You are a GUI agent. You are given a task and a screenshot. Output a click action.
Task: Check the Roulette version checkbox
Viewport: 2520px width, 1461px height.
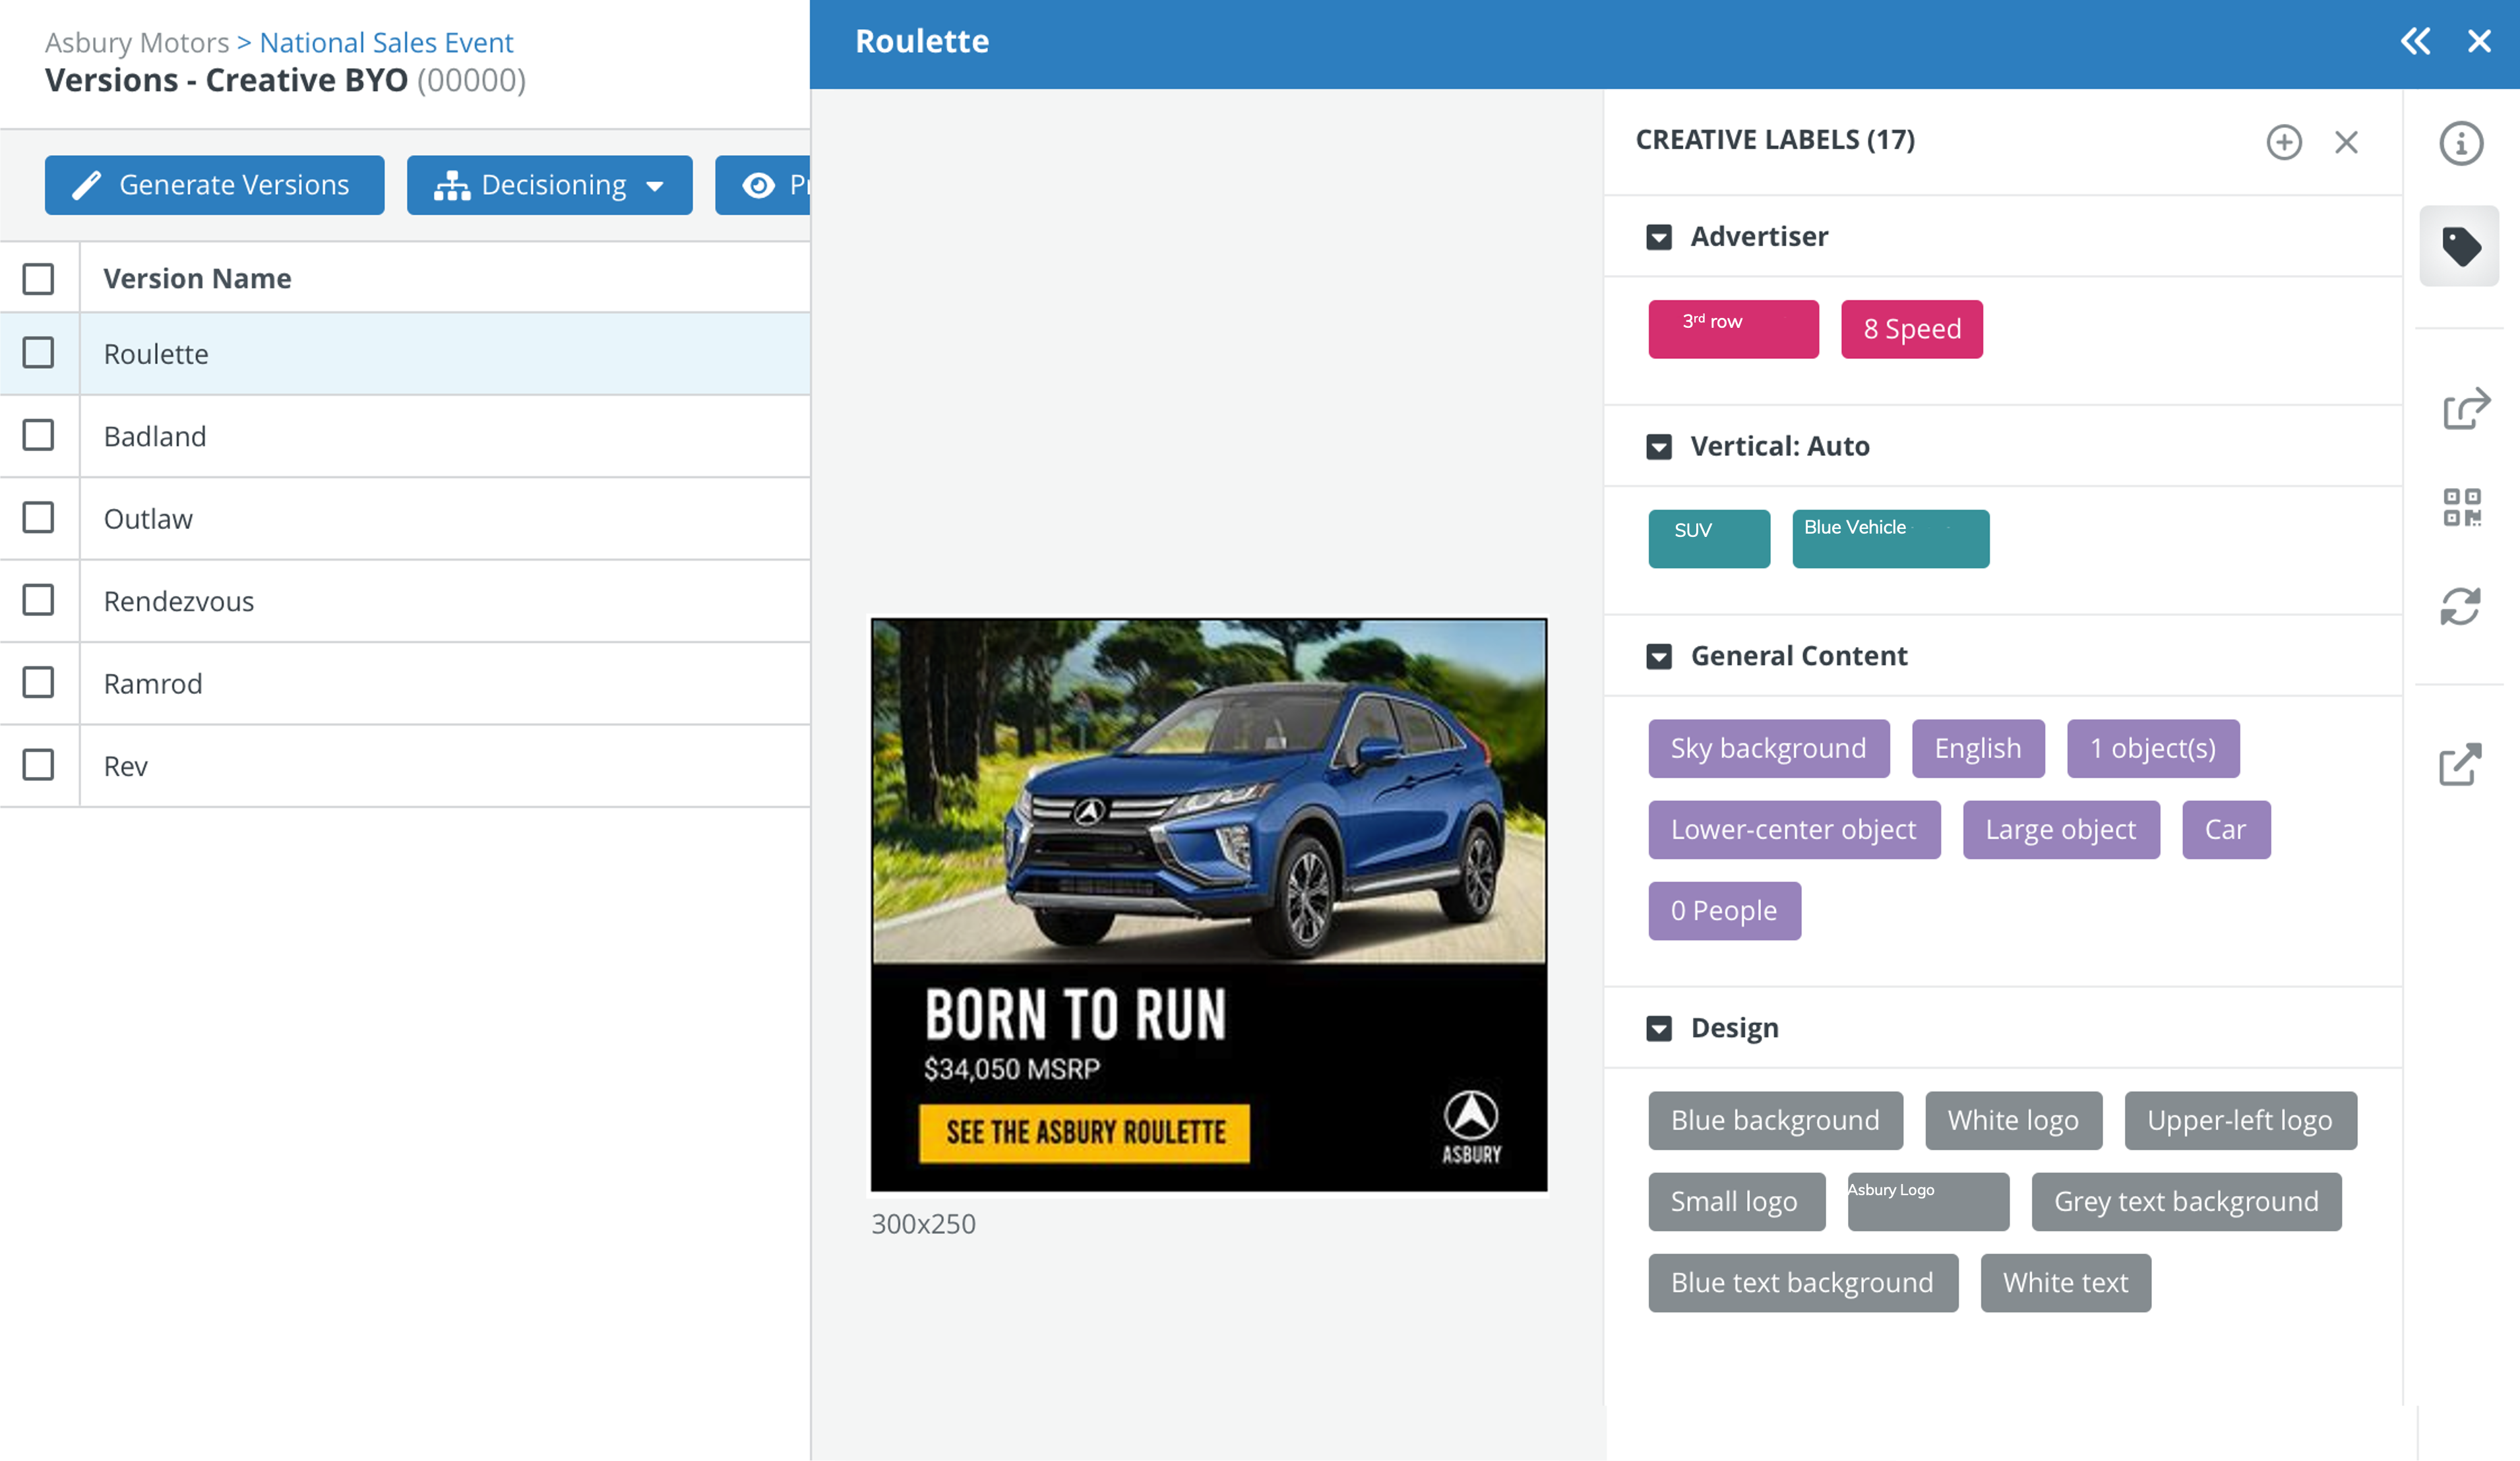pyautogui.click(x=38, y=353)
